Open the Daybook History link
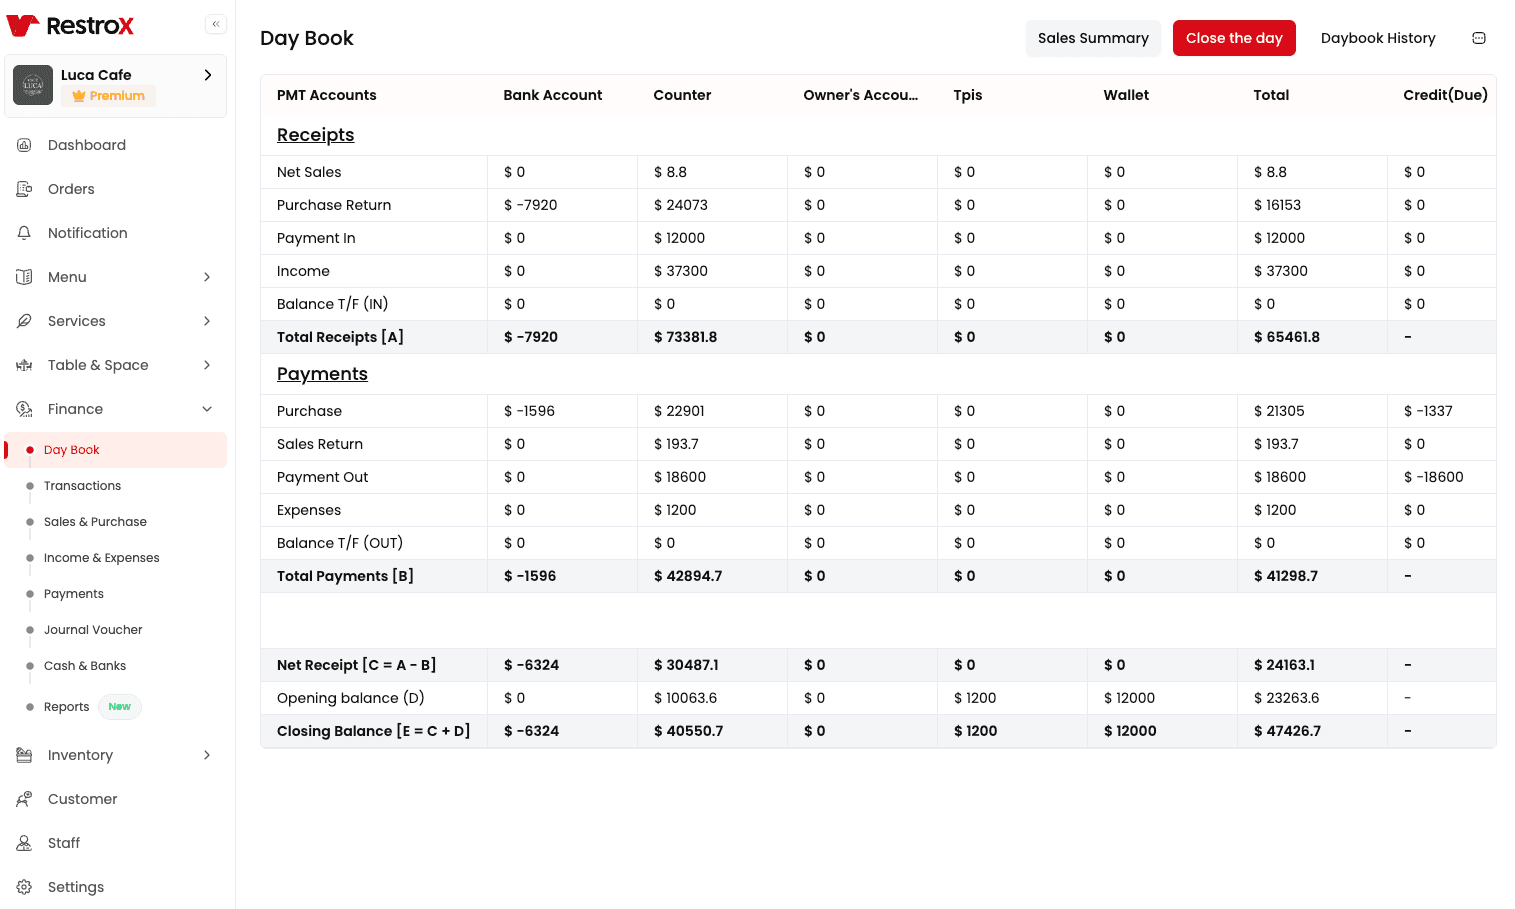Viewport: 1515px width, 909px height. coord(1377,38)
